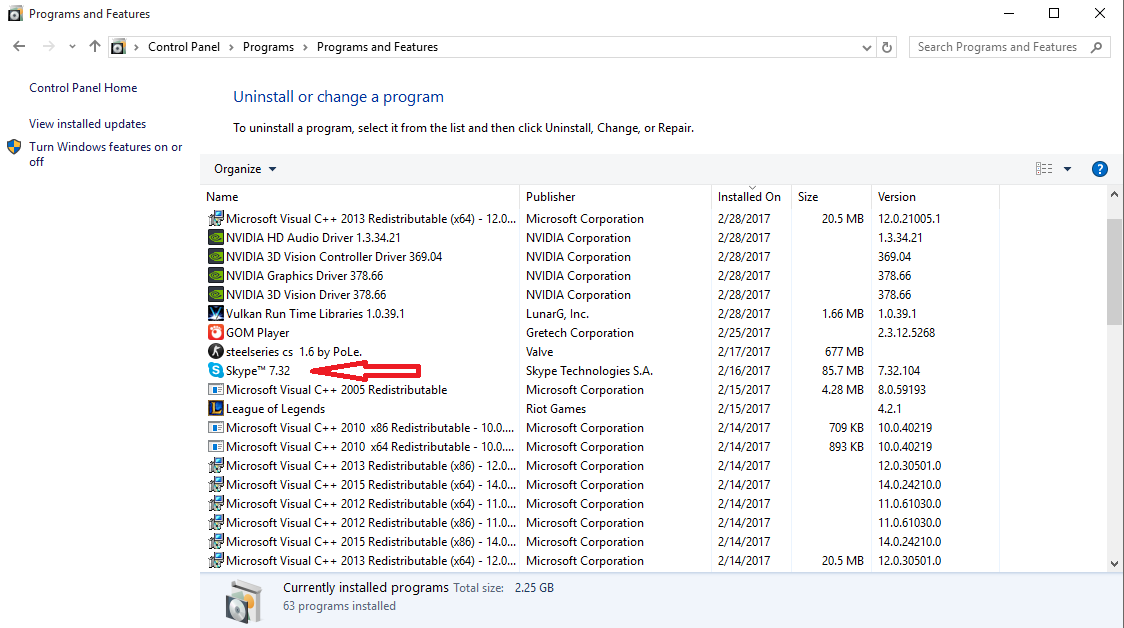Screen dimensions: 1124x628
Task: Sort programs by Installed On column
Action: coord(749,197)
